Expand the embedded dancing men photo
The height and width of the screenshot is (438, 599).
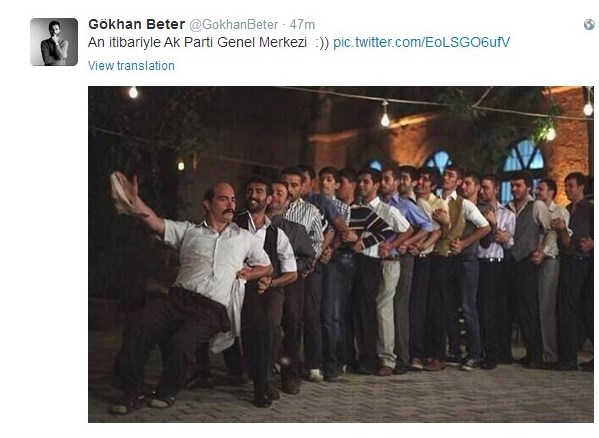pyautogui.click(x=341, y=254)
